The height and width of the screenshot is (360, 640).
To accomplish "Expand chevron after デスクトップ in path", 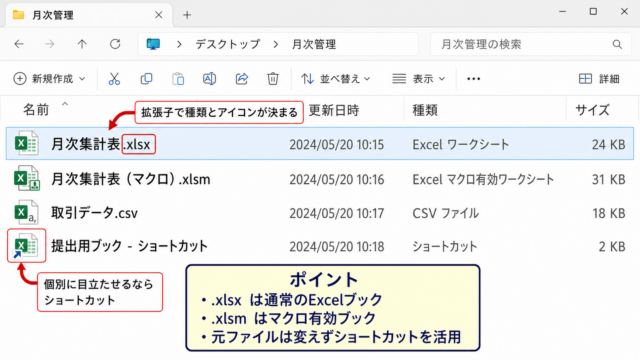I will (276, 44).
